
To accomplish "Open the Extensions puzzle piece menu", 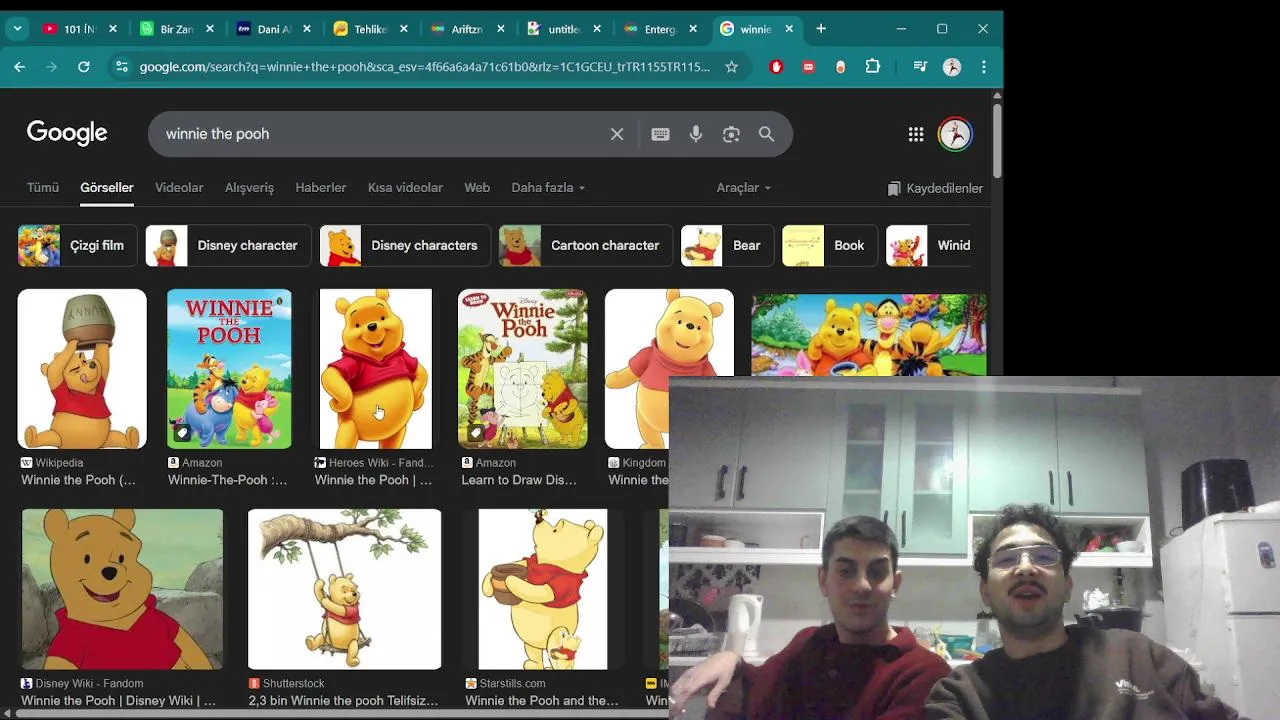I will tap(873, 67).
